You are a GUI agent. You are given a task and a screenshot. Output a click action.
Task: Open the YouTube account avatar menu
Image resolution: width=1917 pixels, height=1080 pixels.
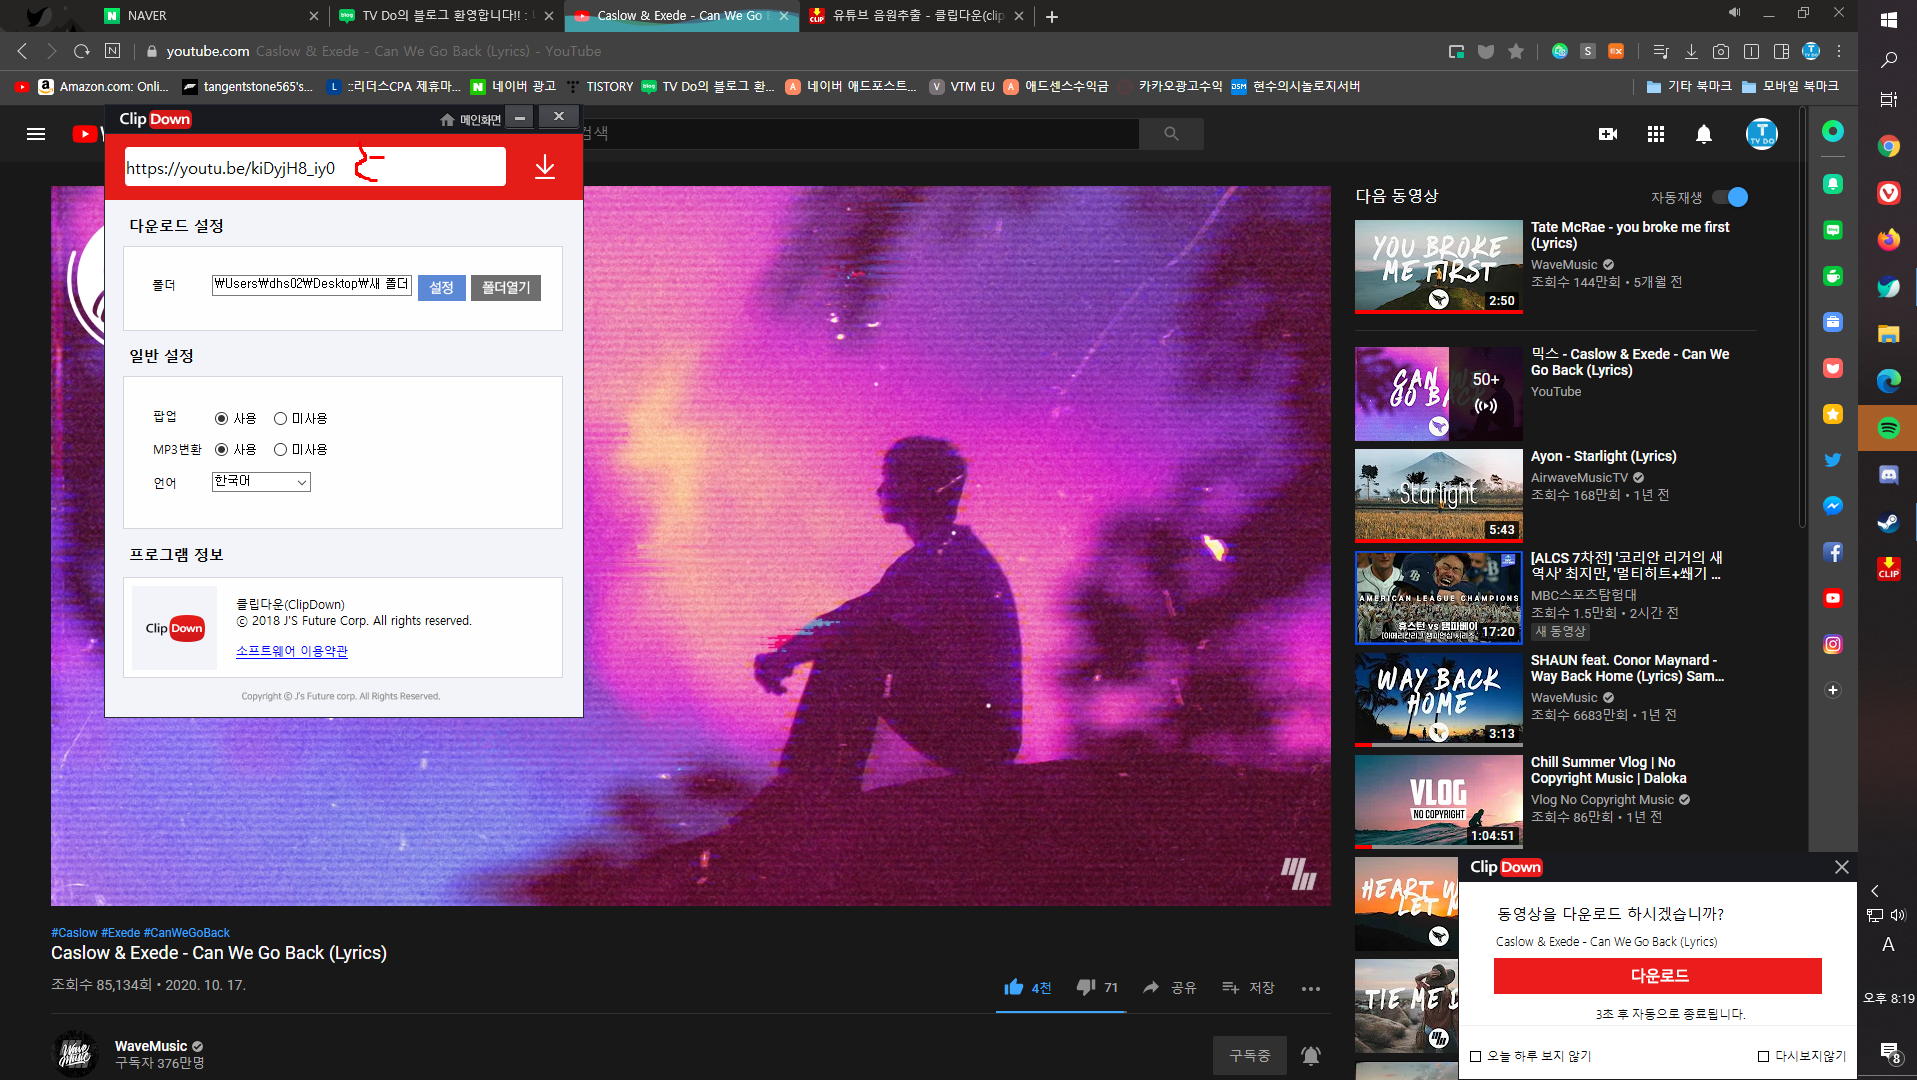click(x=1761, y=134)
